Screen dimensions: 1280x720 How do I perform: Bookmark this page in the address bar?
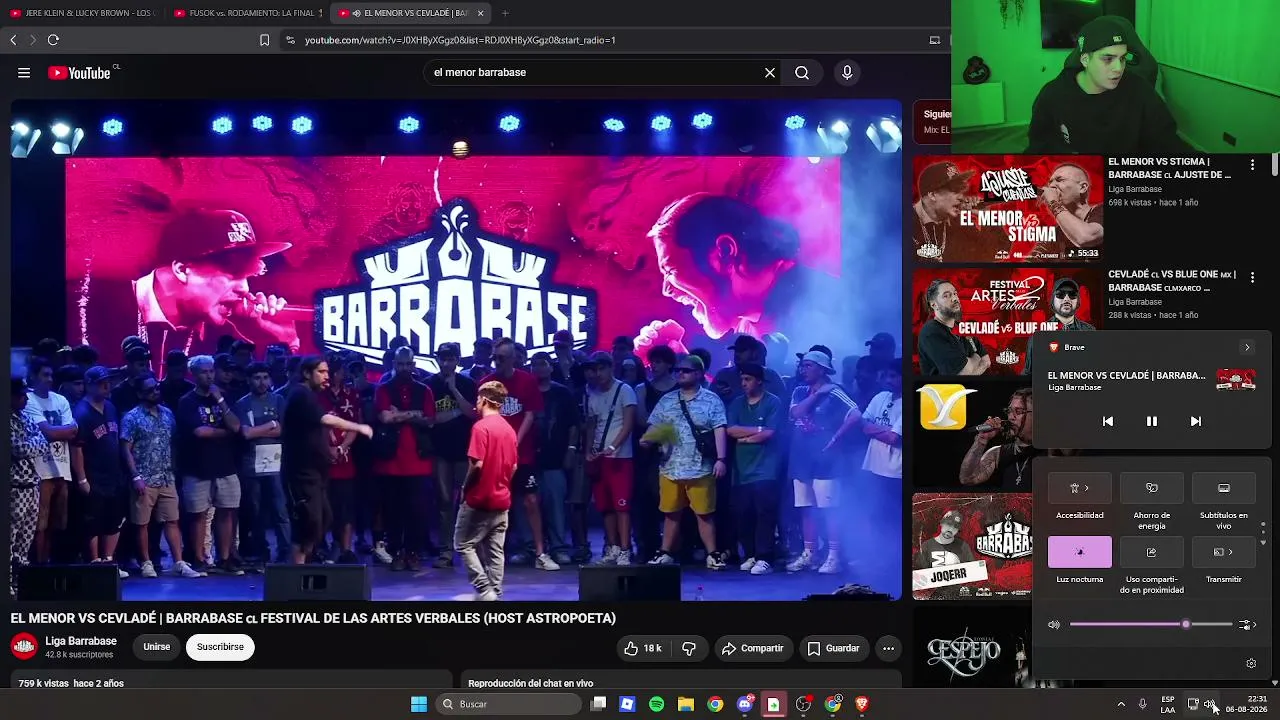[264, 40]
